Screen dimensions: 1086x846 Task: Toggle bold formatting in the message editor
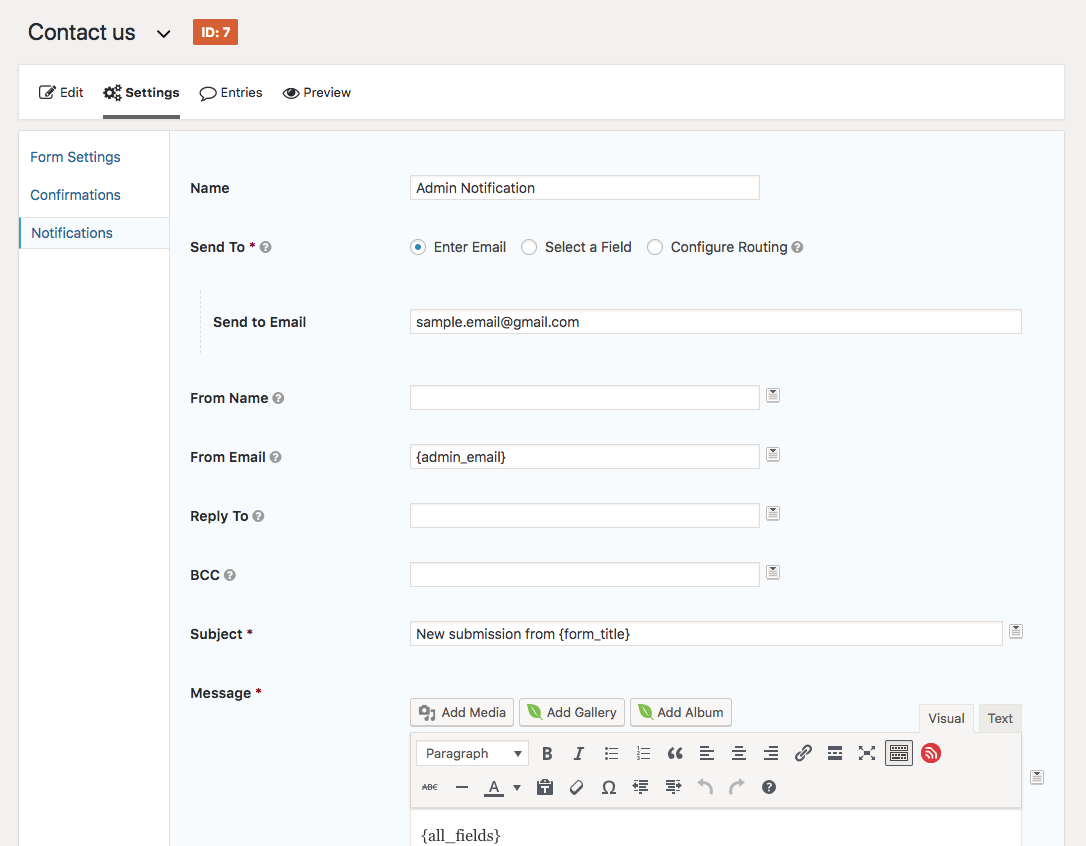click(547, 754)
